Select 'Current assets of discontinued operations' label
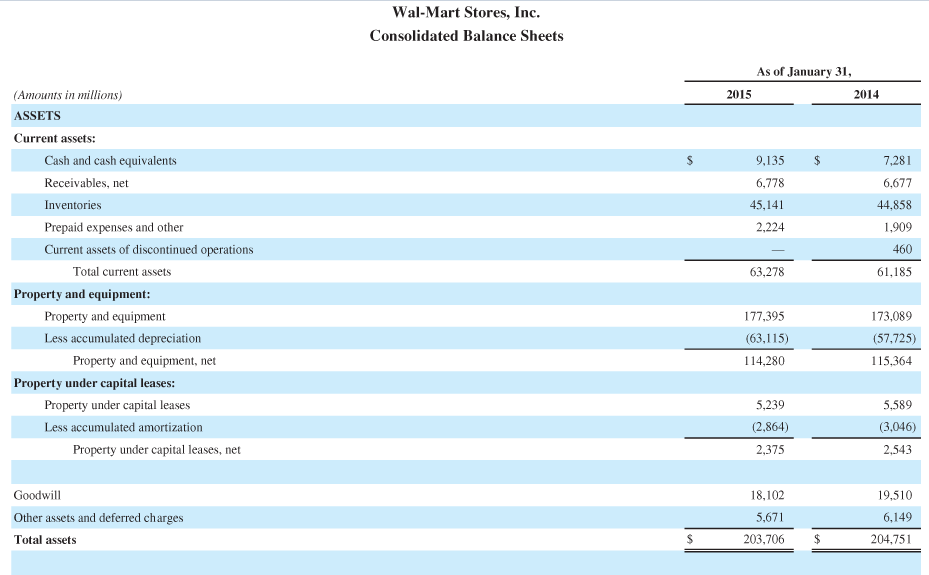Viewport: 929px width, 575px height. tap(149, 249)
